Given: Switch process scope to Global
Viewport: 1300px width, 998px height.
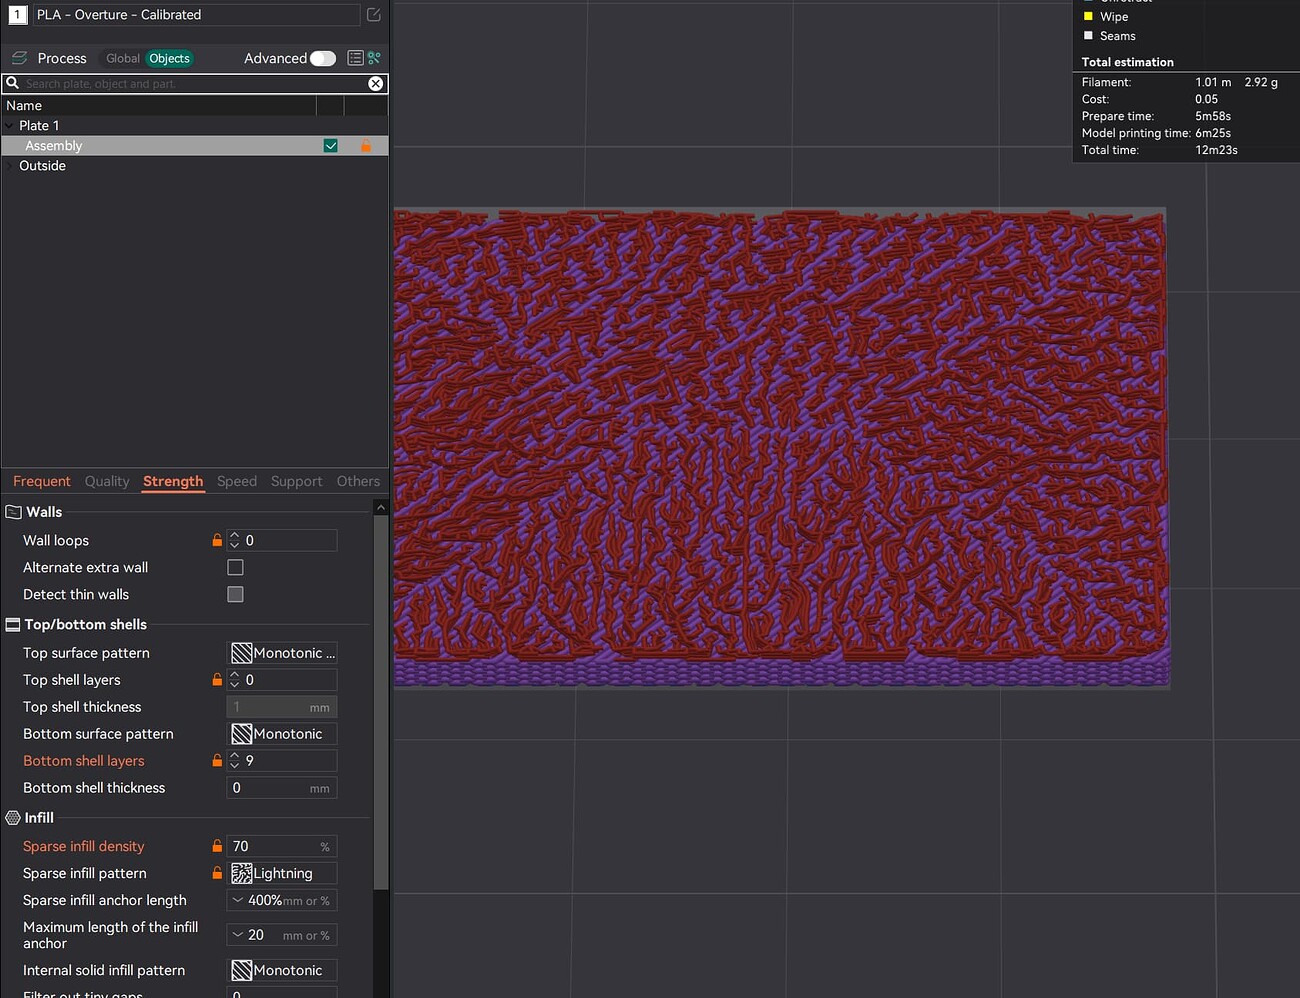Looking at the screenshot, I should click(123, 58).
